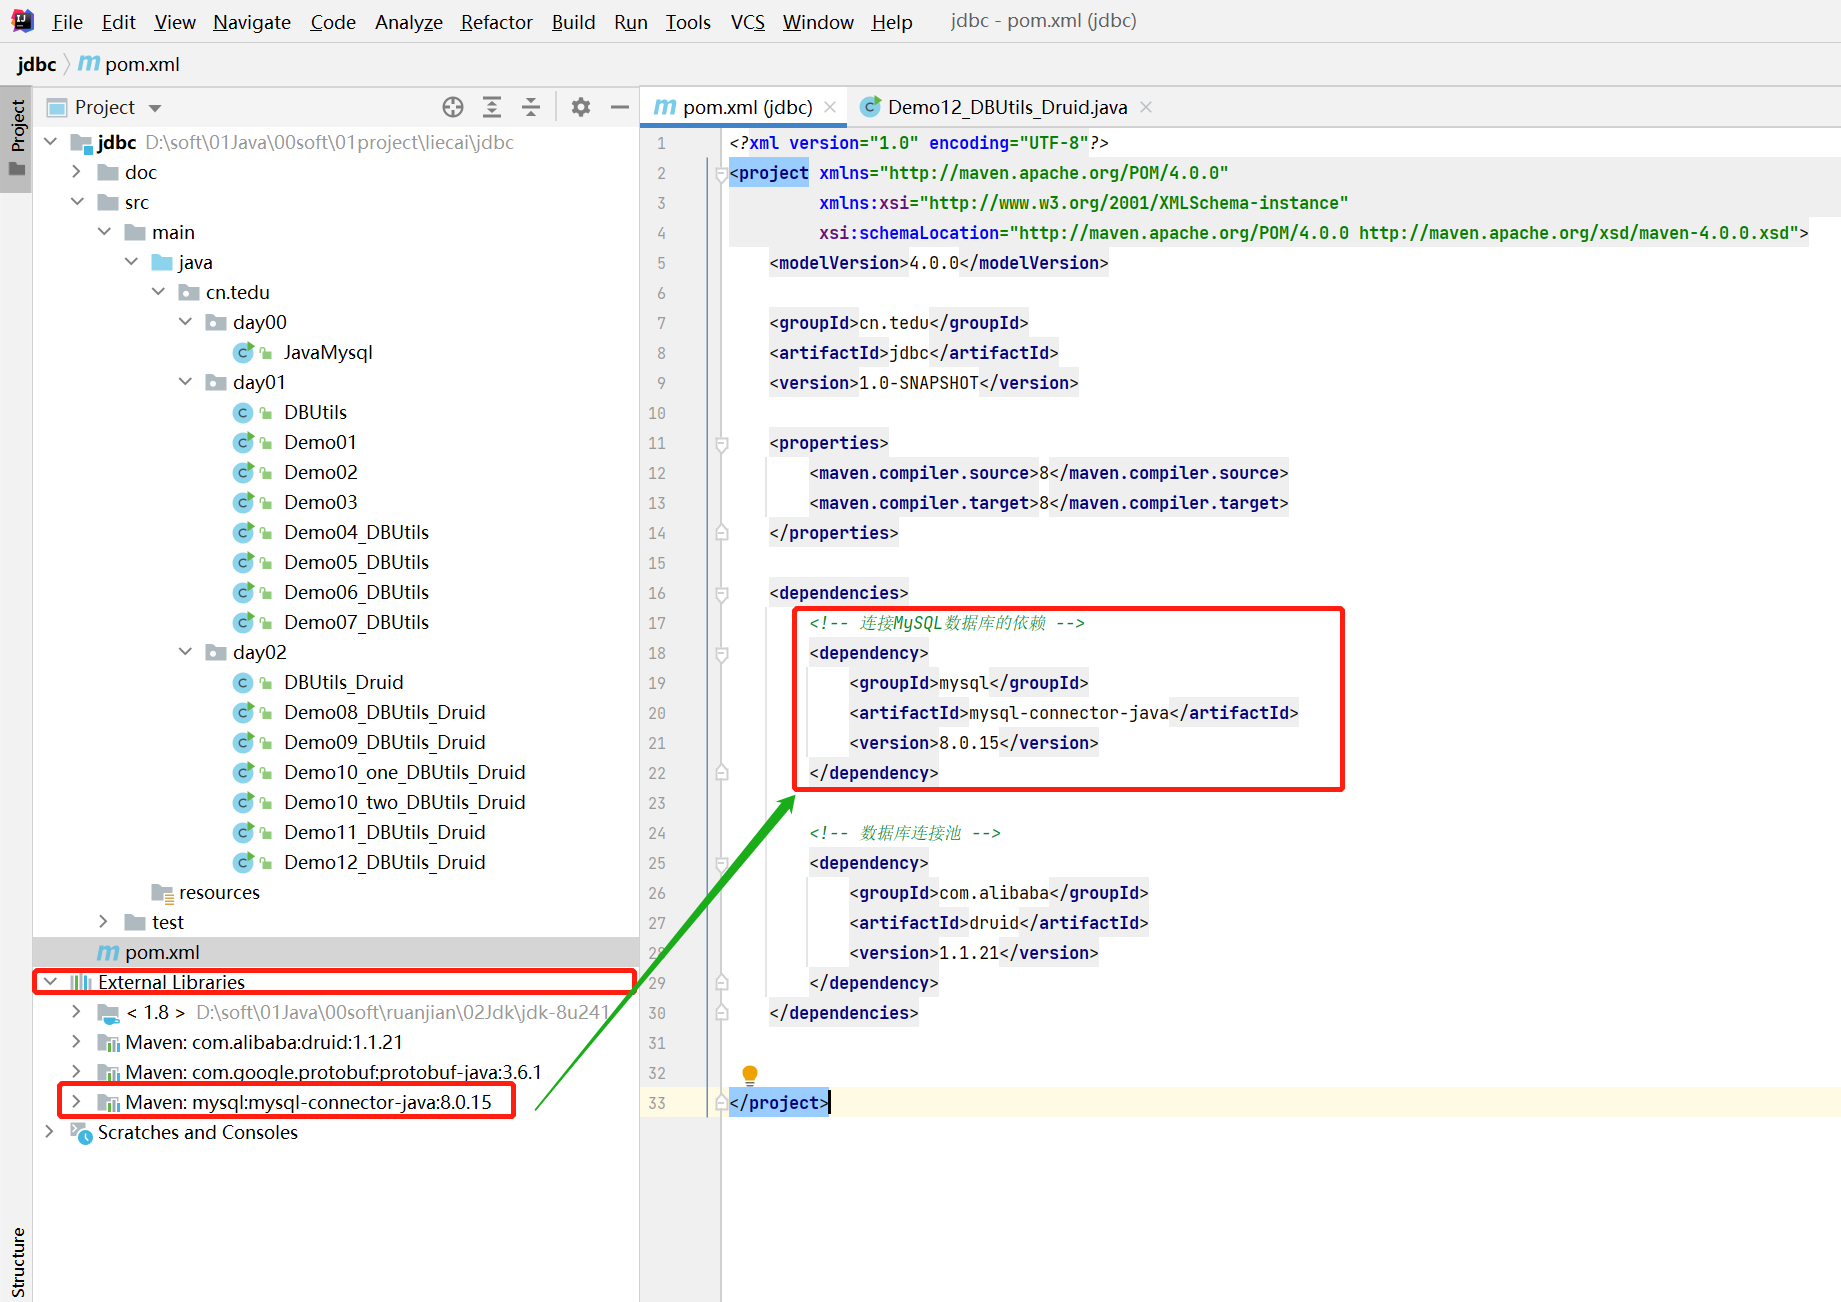Click com.alibaba groupId in editor

coord(994,893)
